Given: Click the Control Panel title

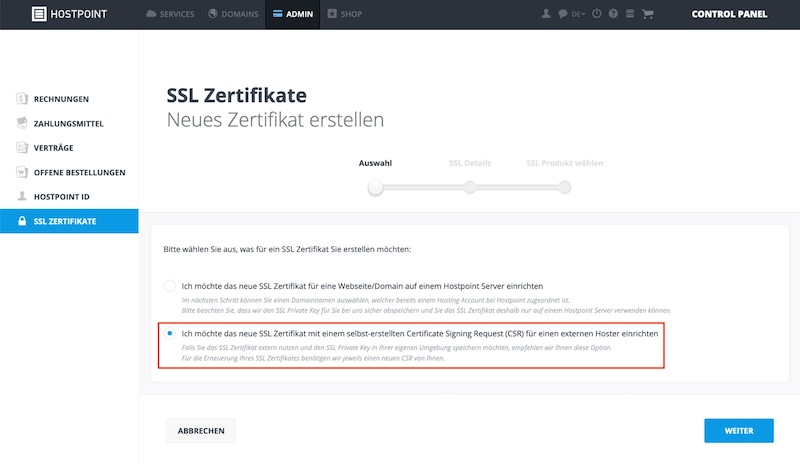Looking at the screenshot, I should point(729,14).
